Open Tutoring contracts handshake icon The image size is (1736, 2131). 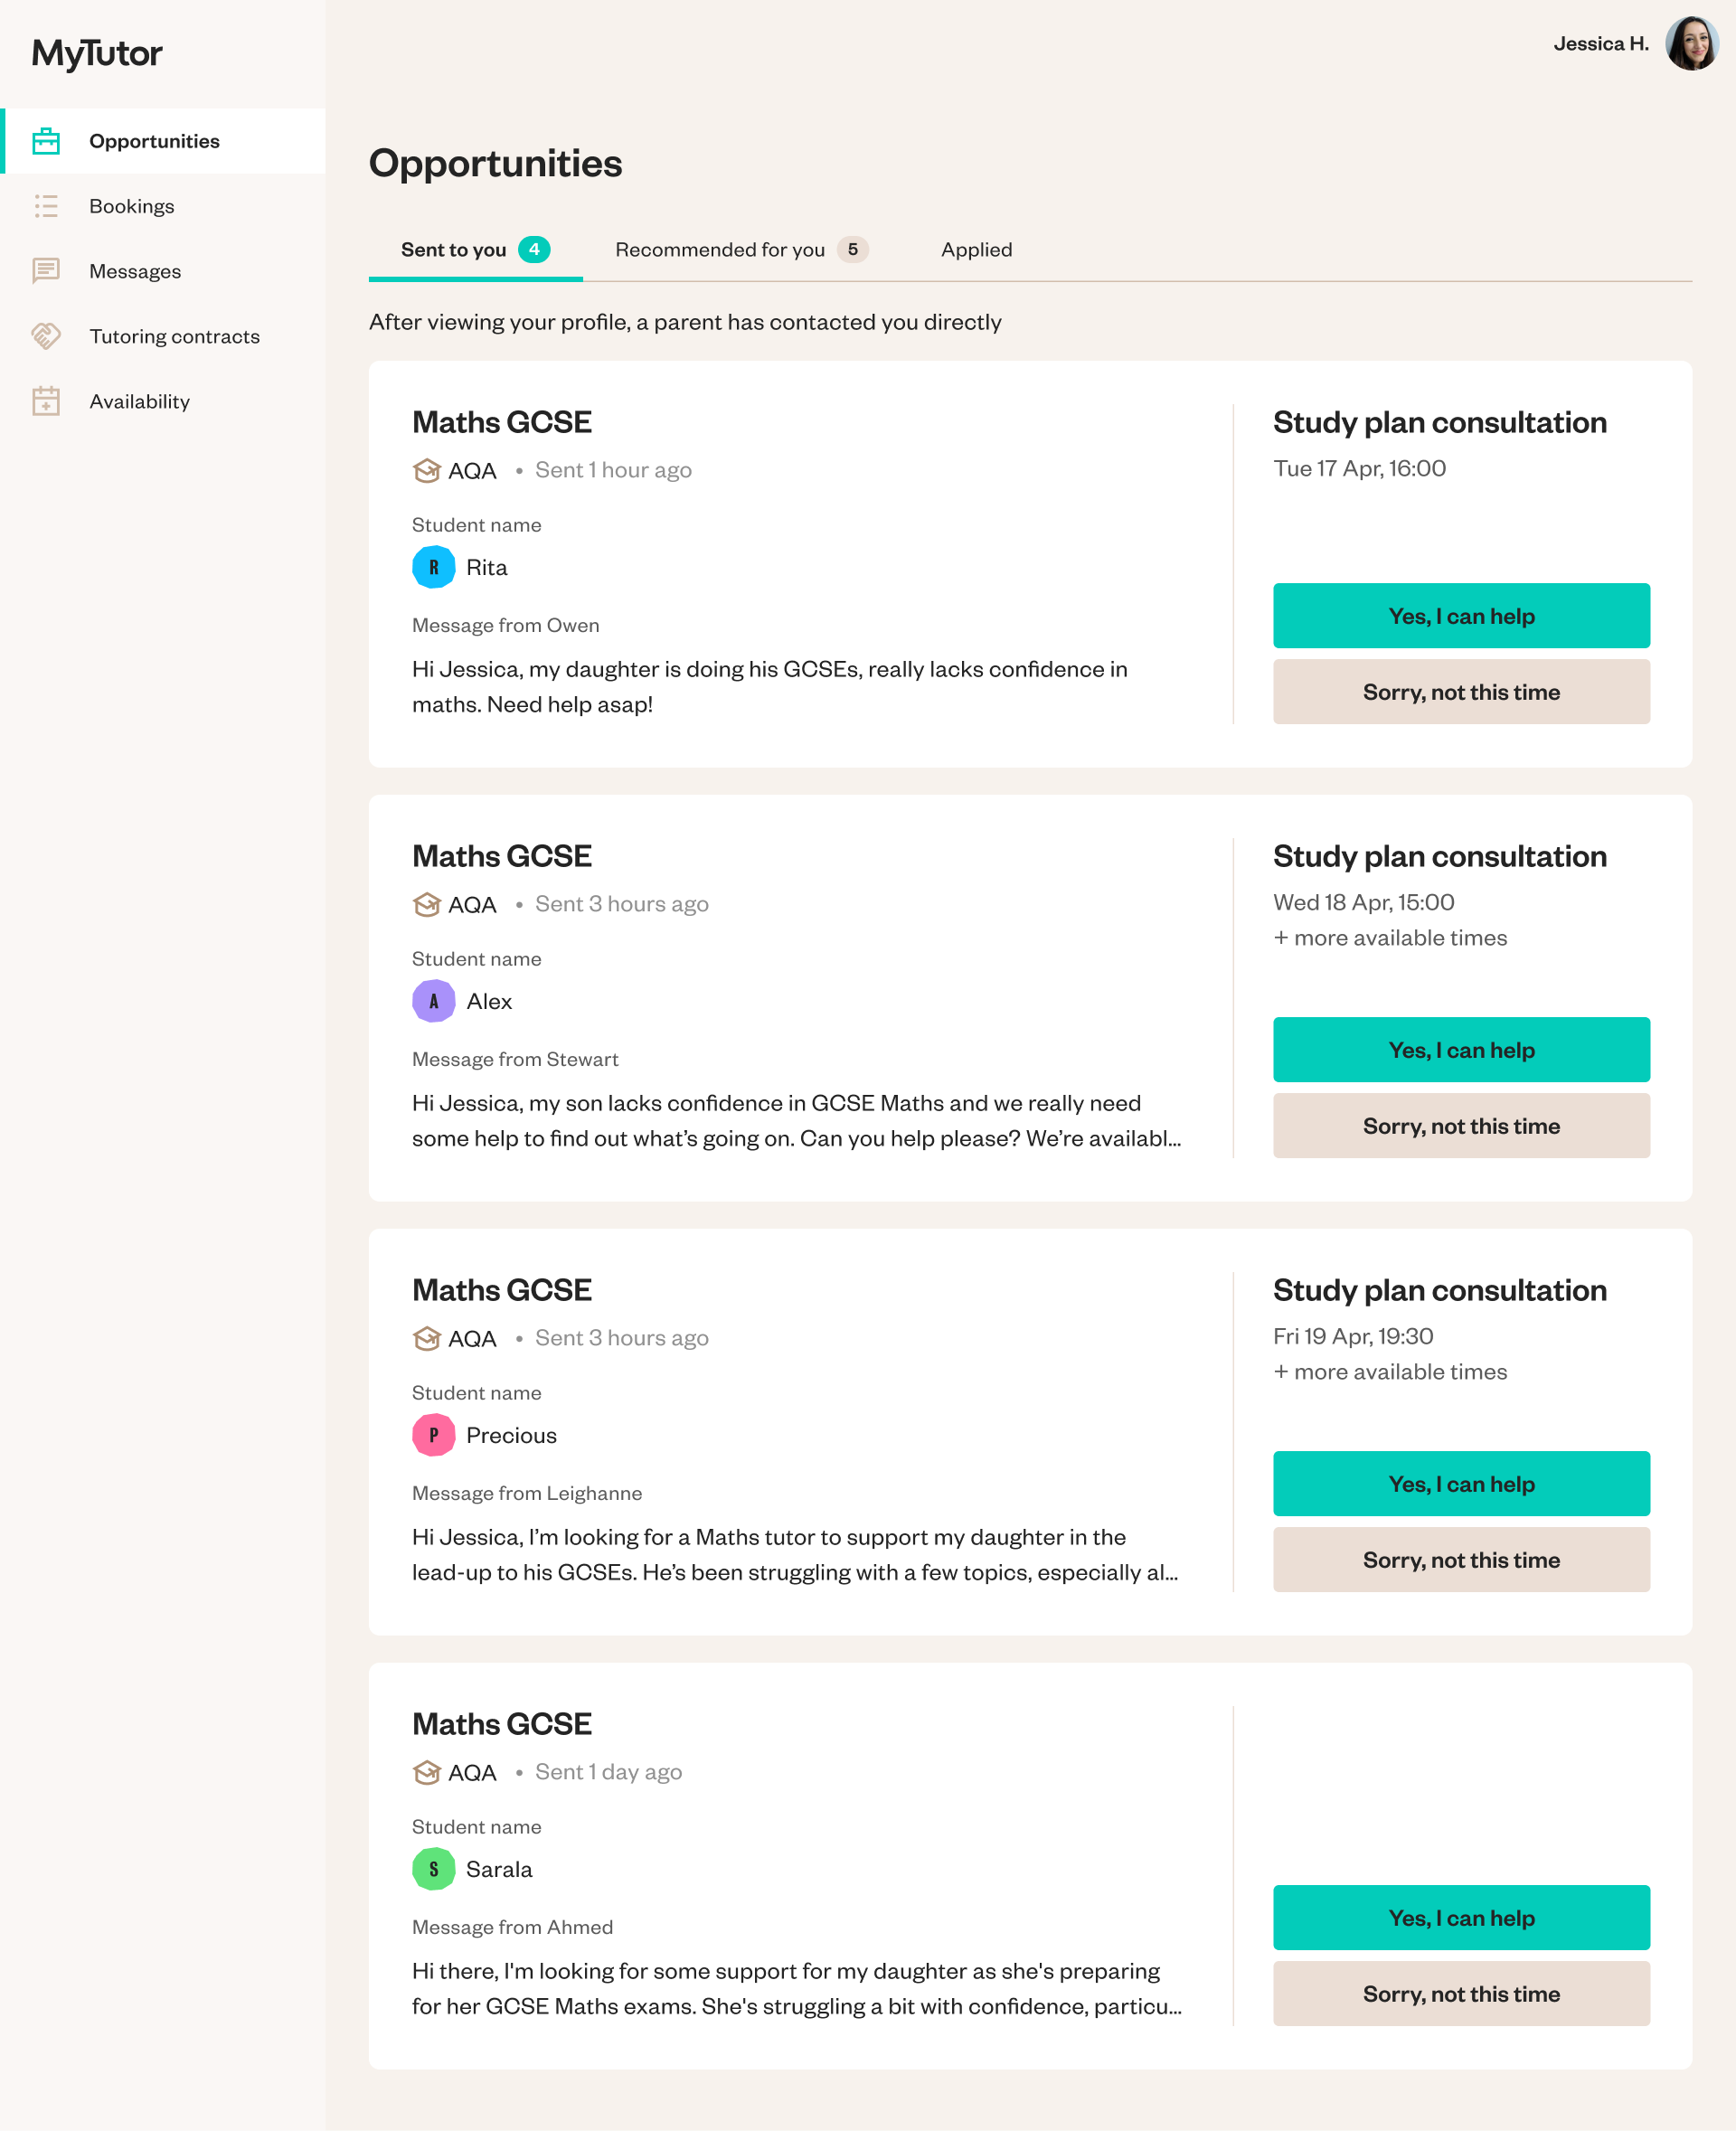[x=46, y=336]
